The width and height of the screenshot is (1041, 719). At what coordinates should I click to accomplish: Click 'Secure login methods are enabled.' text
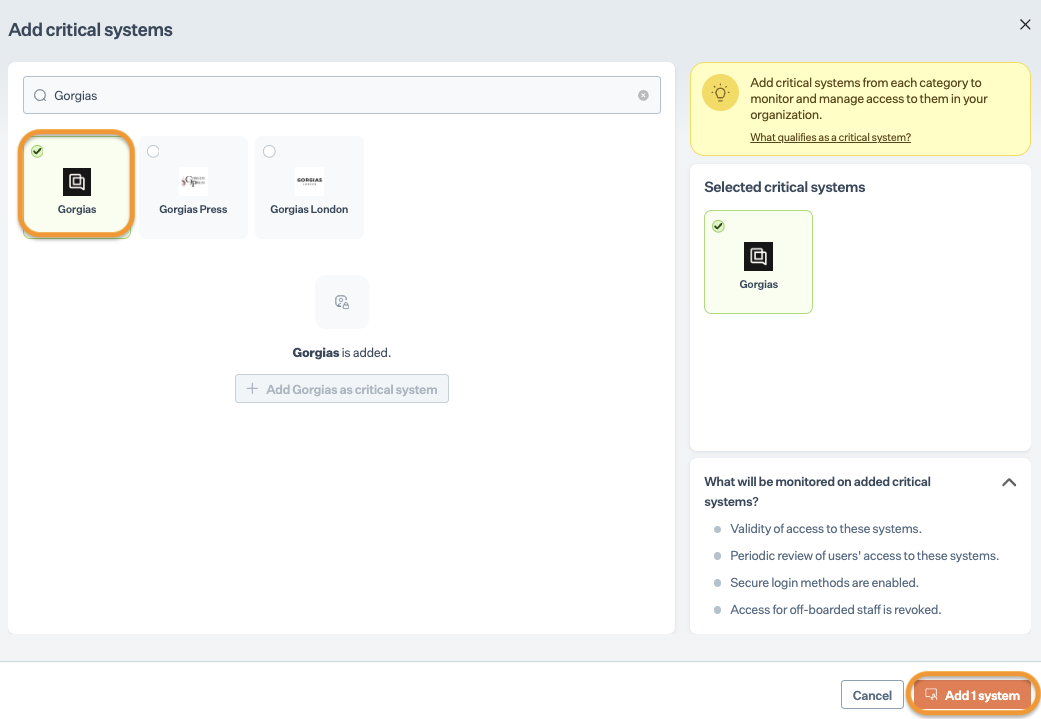tap(825, 583)
